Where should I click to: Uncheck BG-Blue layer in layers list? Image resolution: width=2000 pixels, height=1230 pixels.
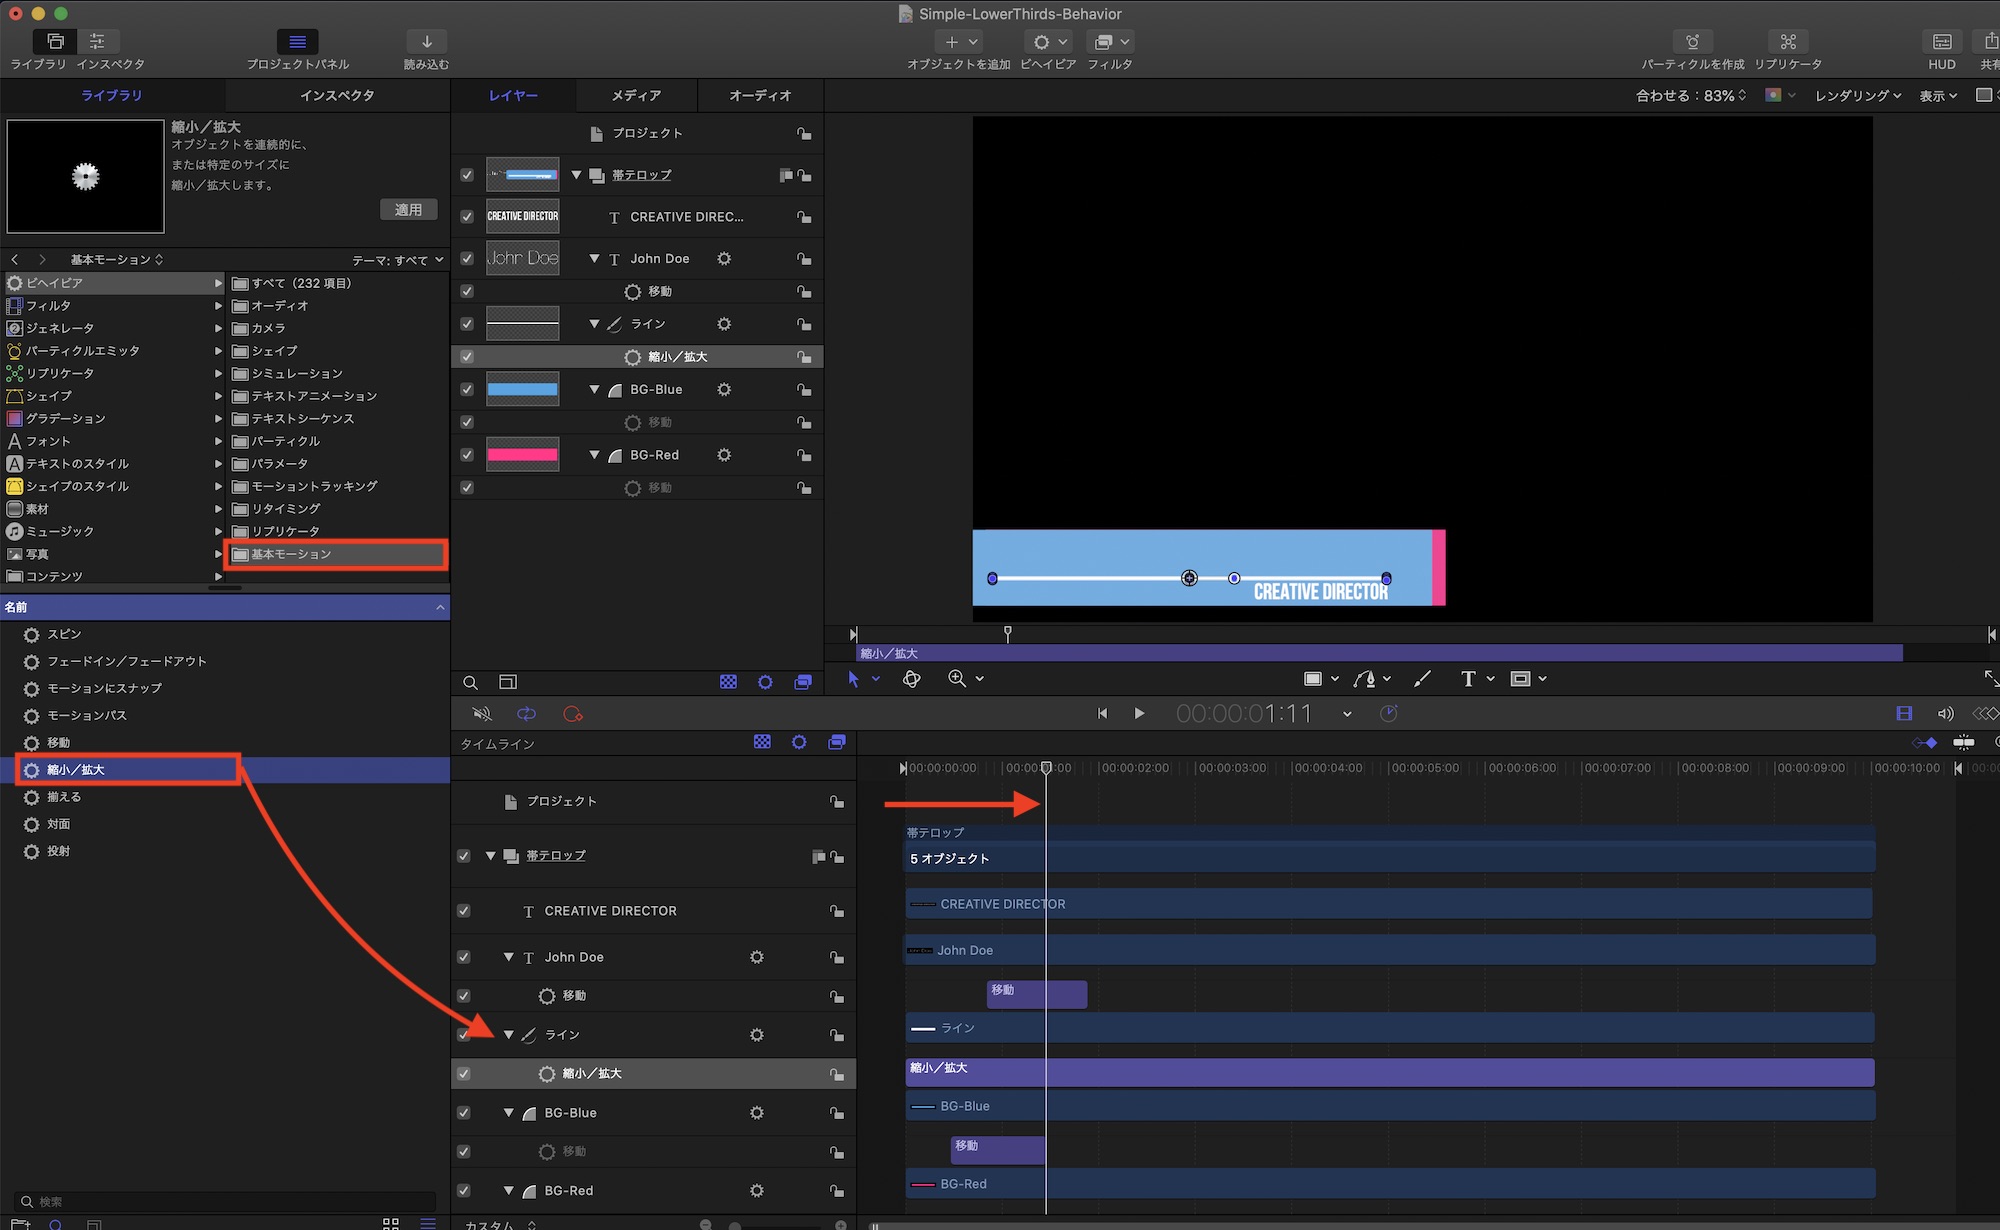click(467, 390)
